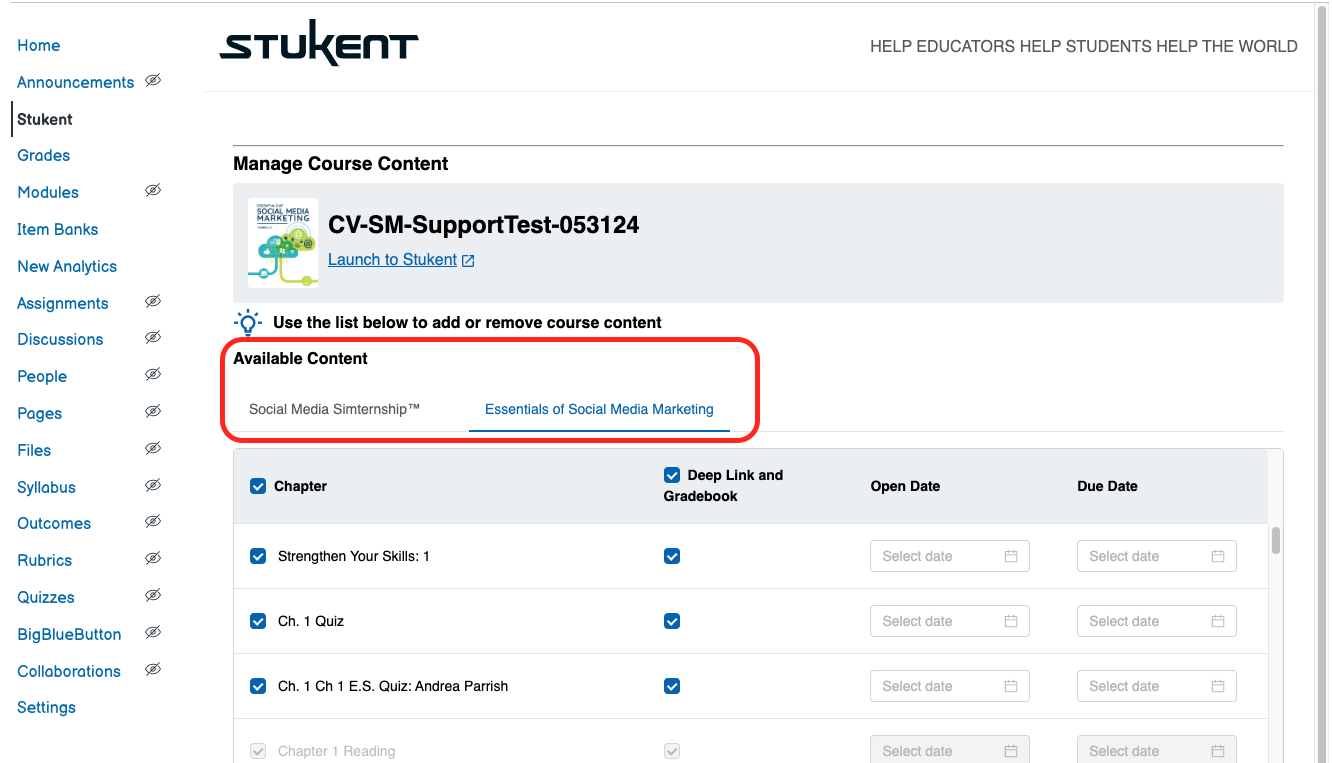This screenshot has height=763, width=1332.
Task: Open Rubrics link
Action: click(44, 560)
